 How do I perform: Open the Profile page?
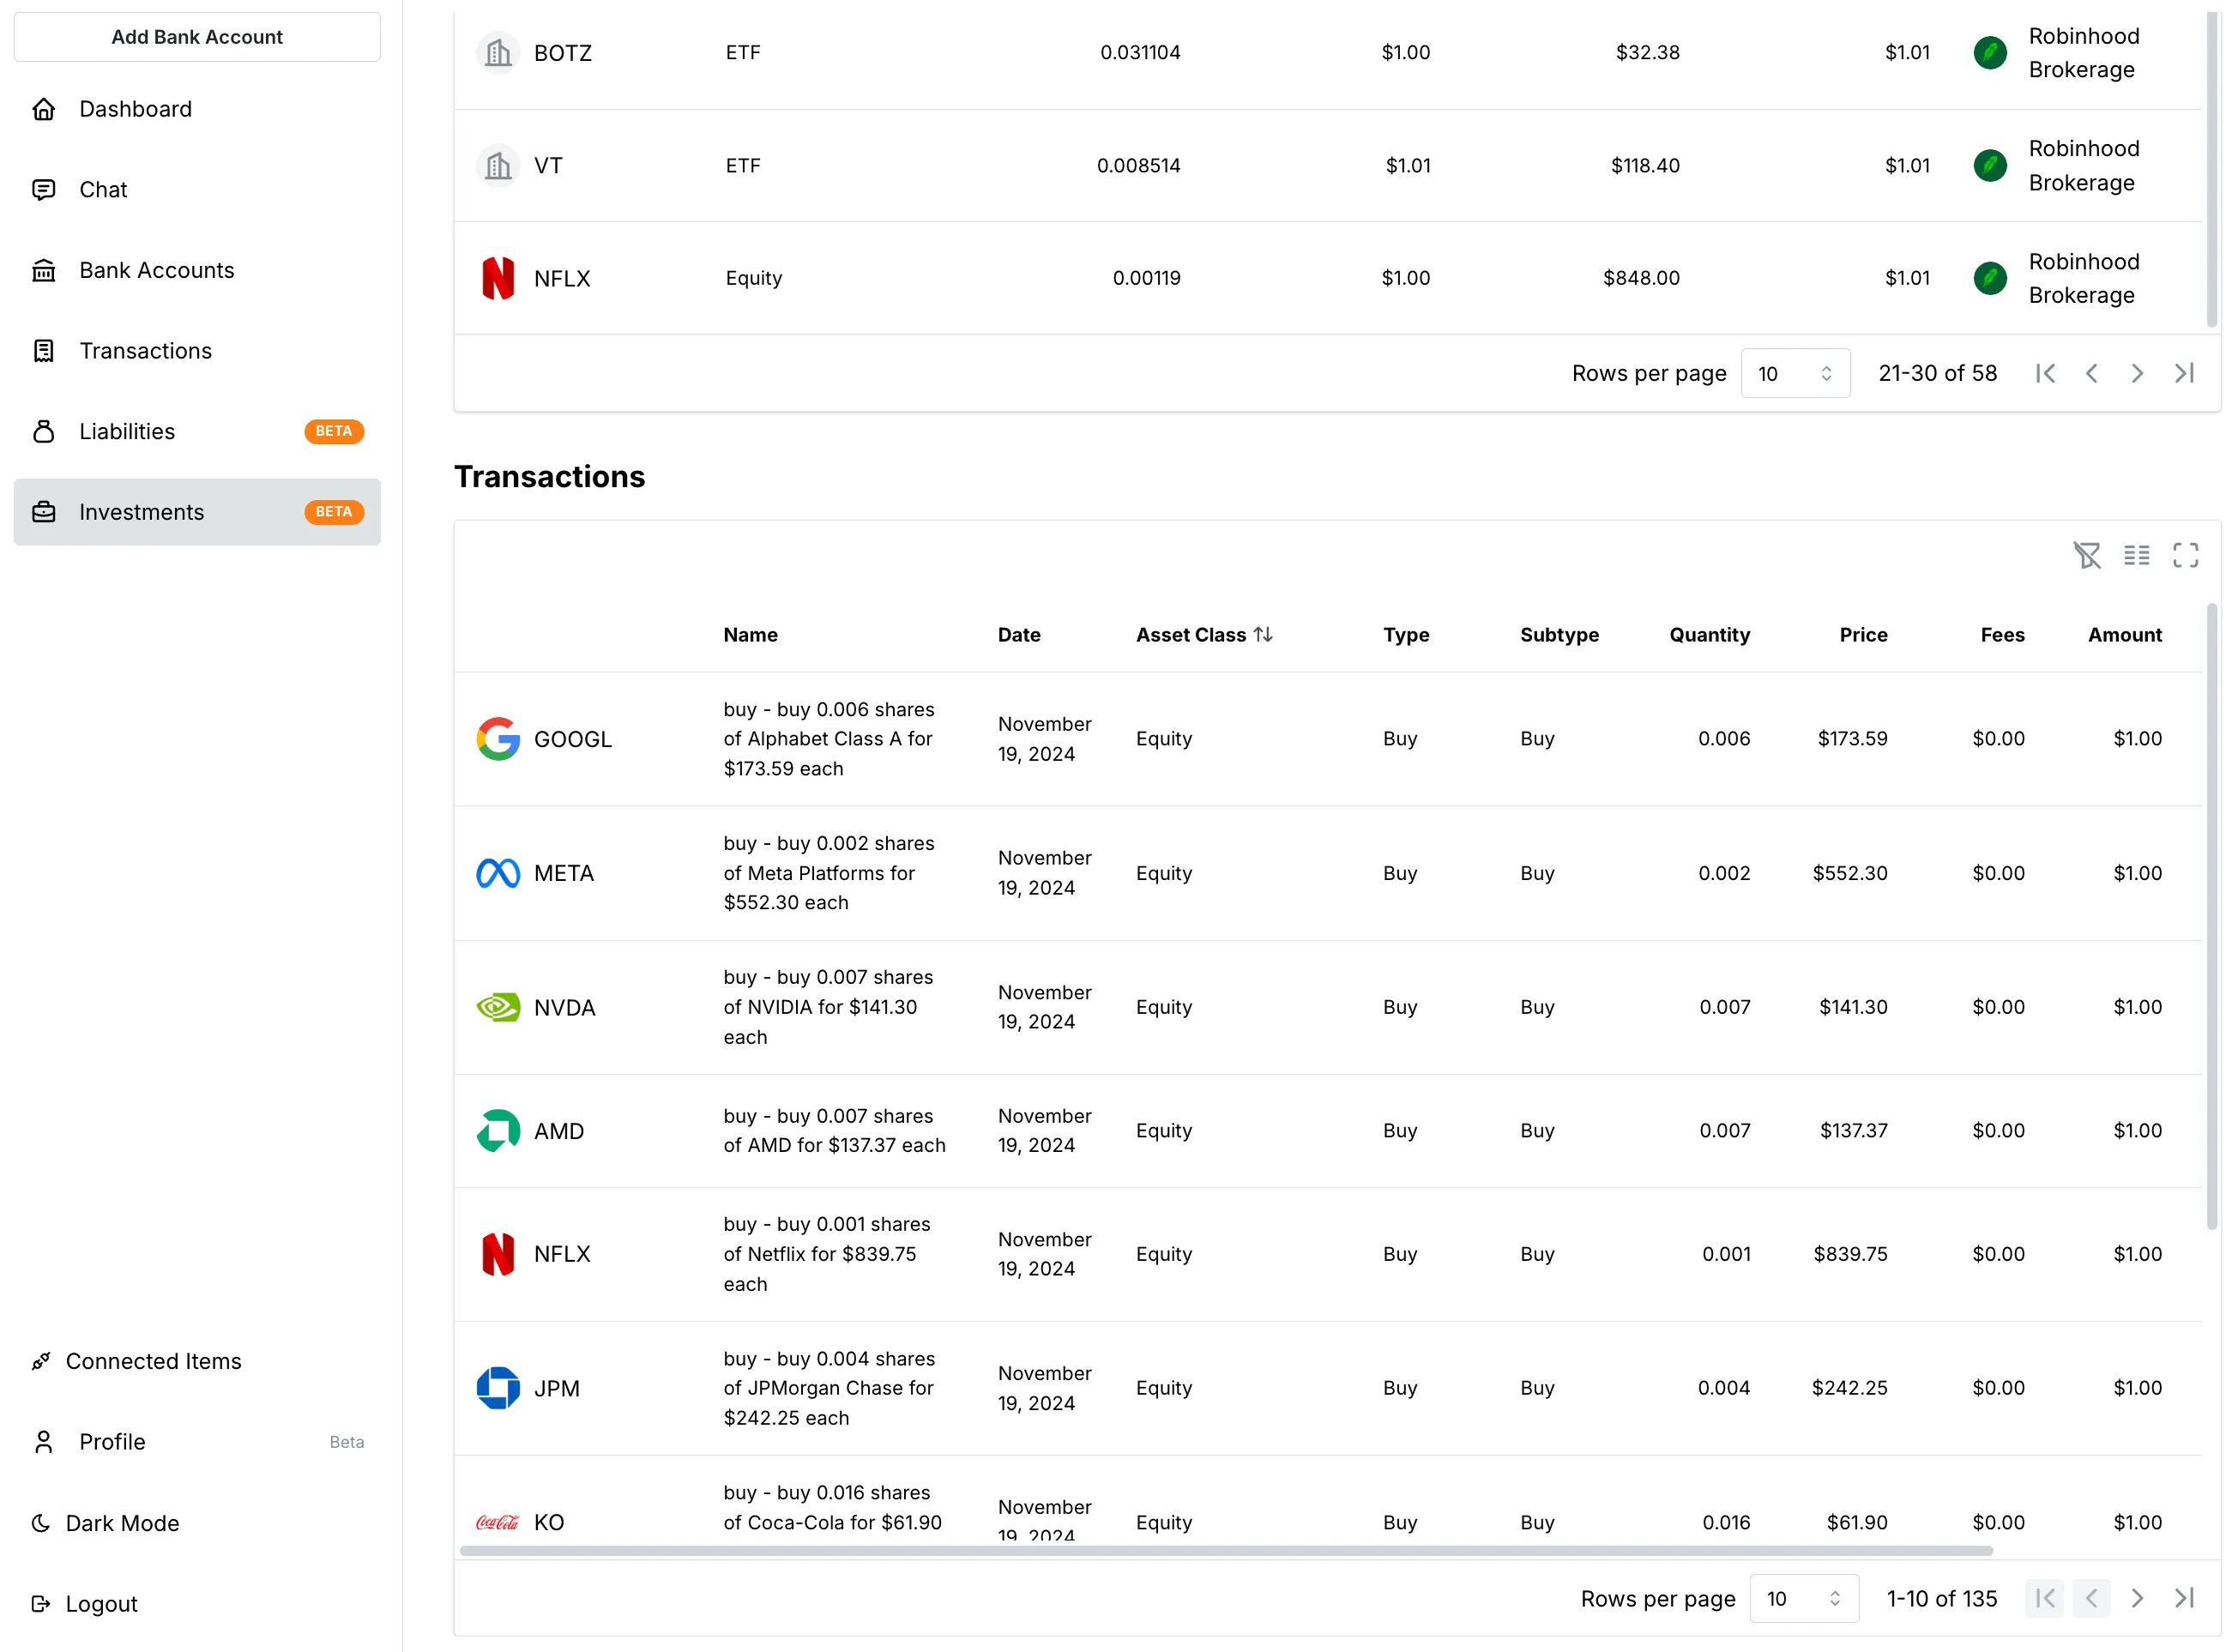pyautogui.click(x=197, y=1443)
